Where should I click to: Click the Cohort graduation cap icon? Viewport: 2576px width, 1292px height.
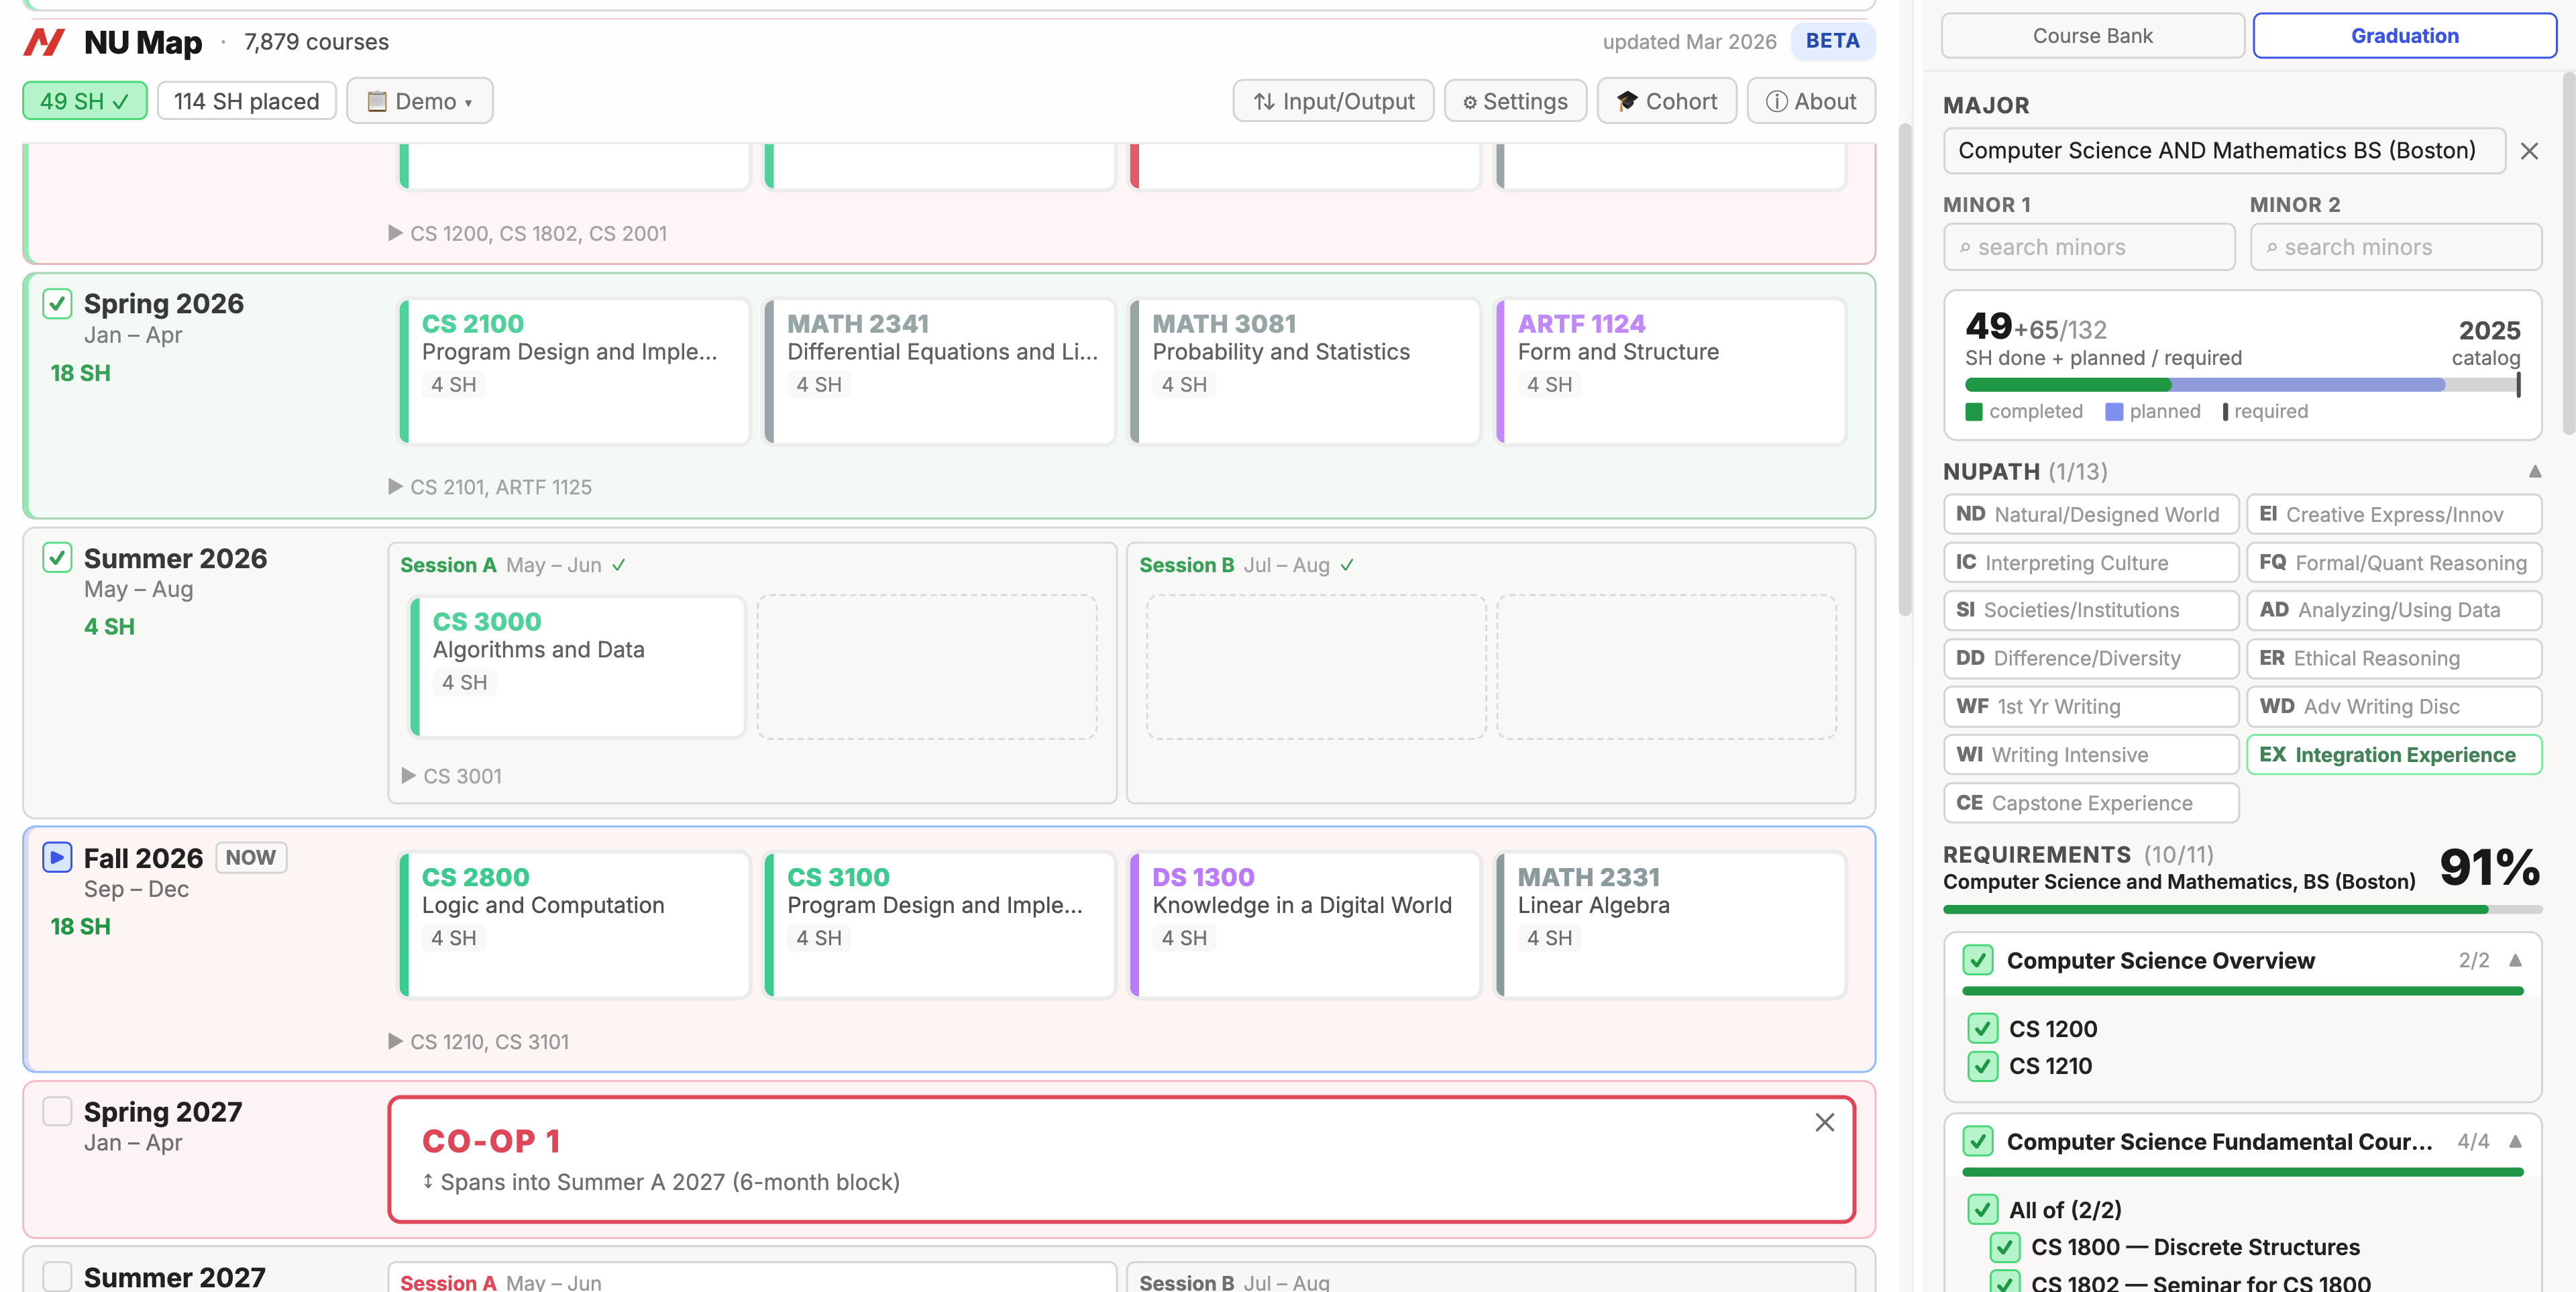(x=1627, y=102)
